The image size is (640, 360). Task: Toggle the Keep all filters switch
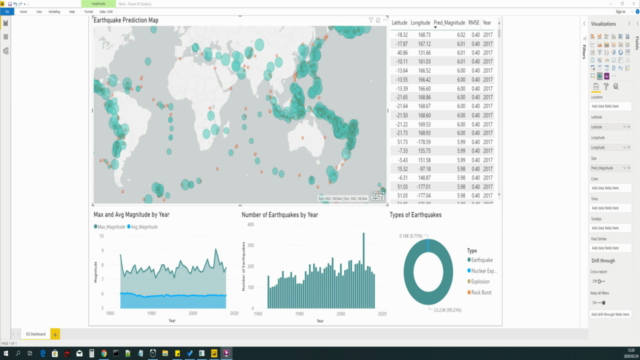coord(602,302)
